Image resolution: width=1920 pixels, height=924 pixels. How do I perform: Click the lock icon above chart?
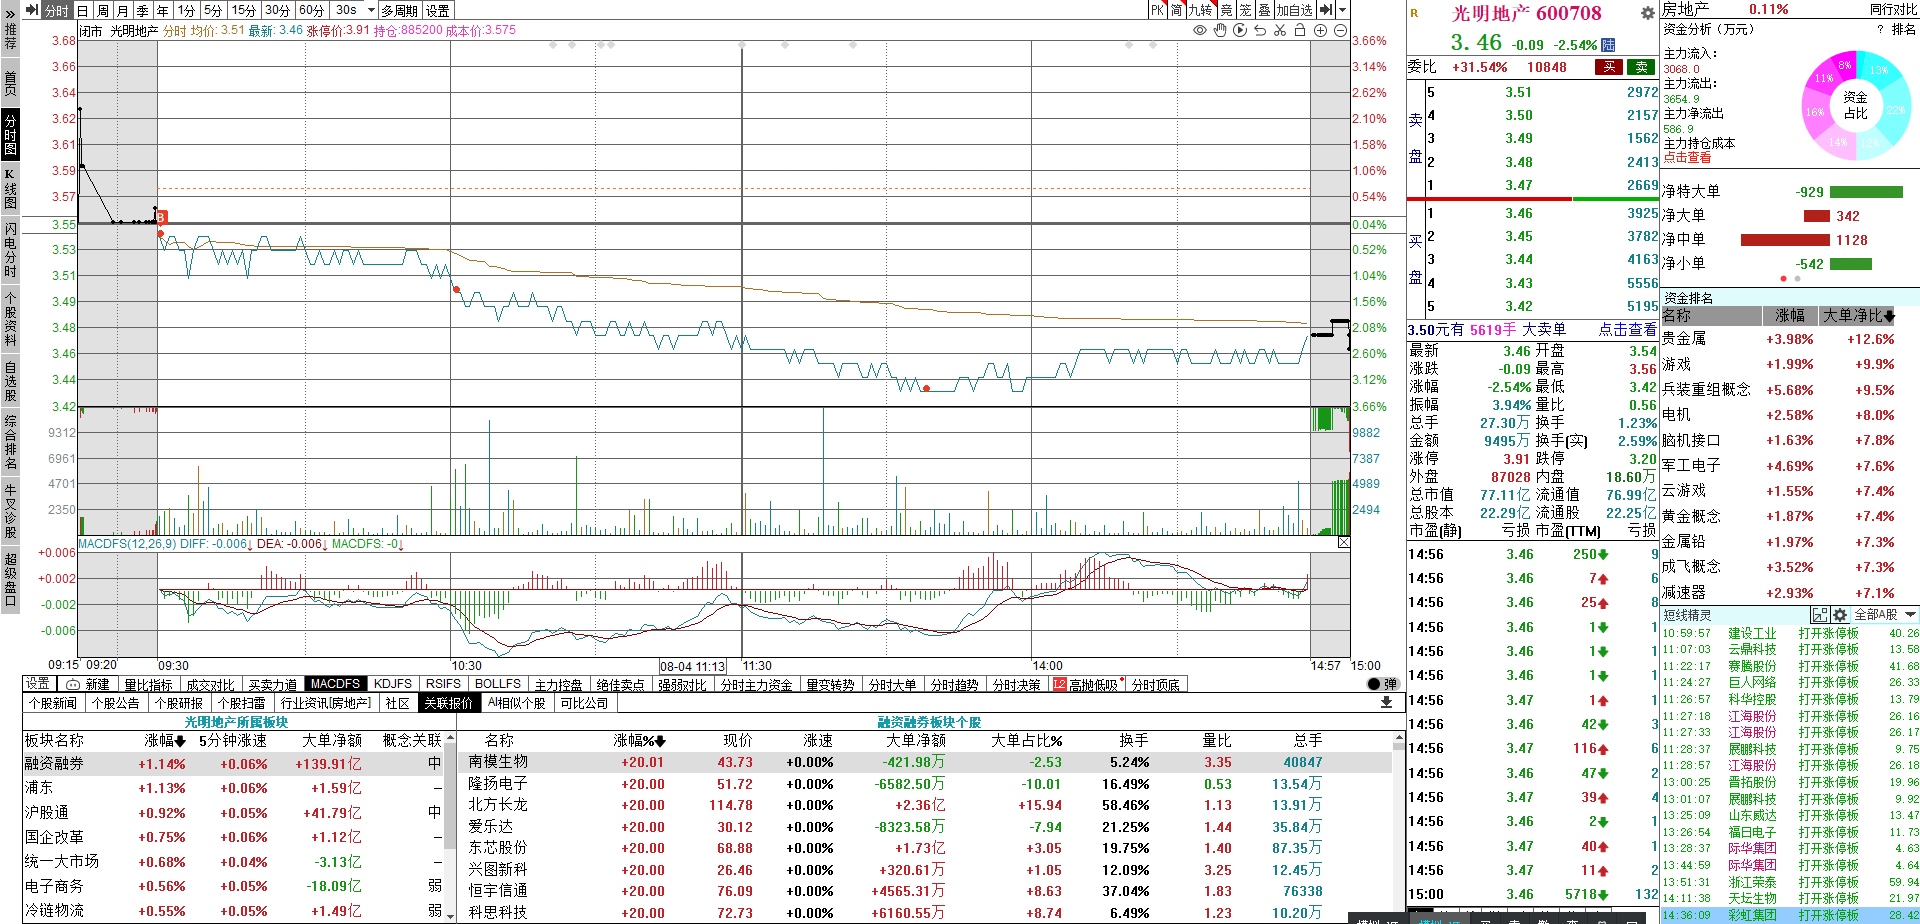[1300, 31]
